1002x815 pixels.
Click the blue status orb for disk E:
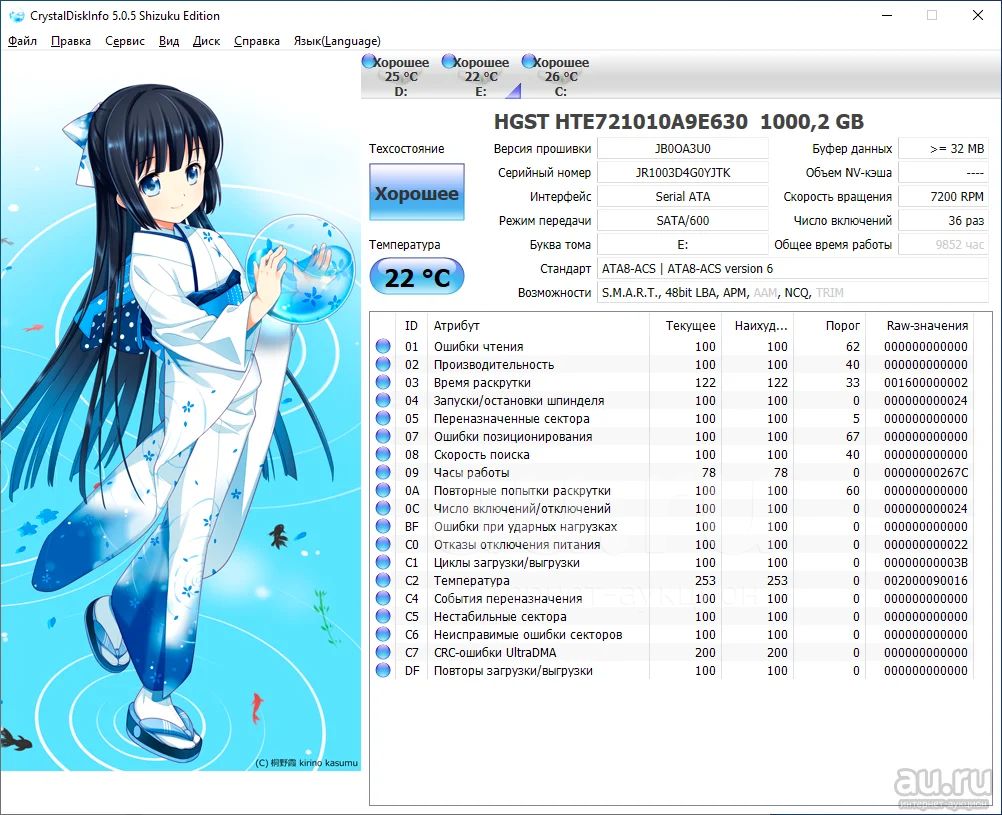tap(448, 61)
